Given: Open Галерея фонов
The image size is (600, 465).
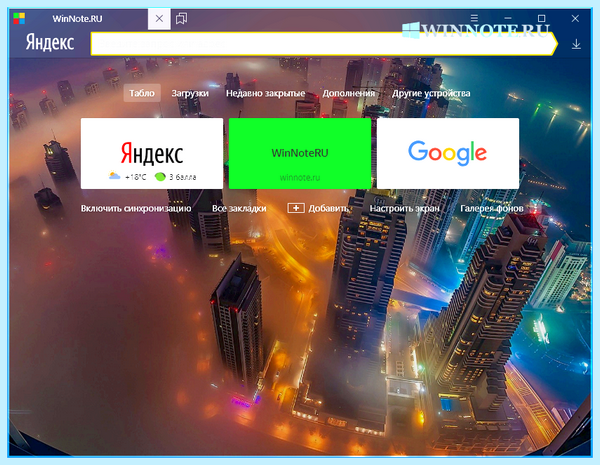Looking at the screenshot, I should point(492,208).
